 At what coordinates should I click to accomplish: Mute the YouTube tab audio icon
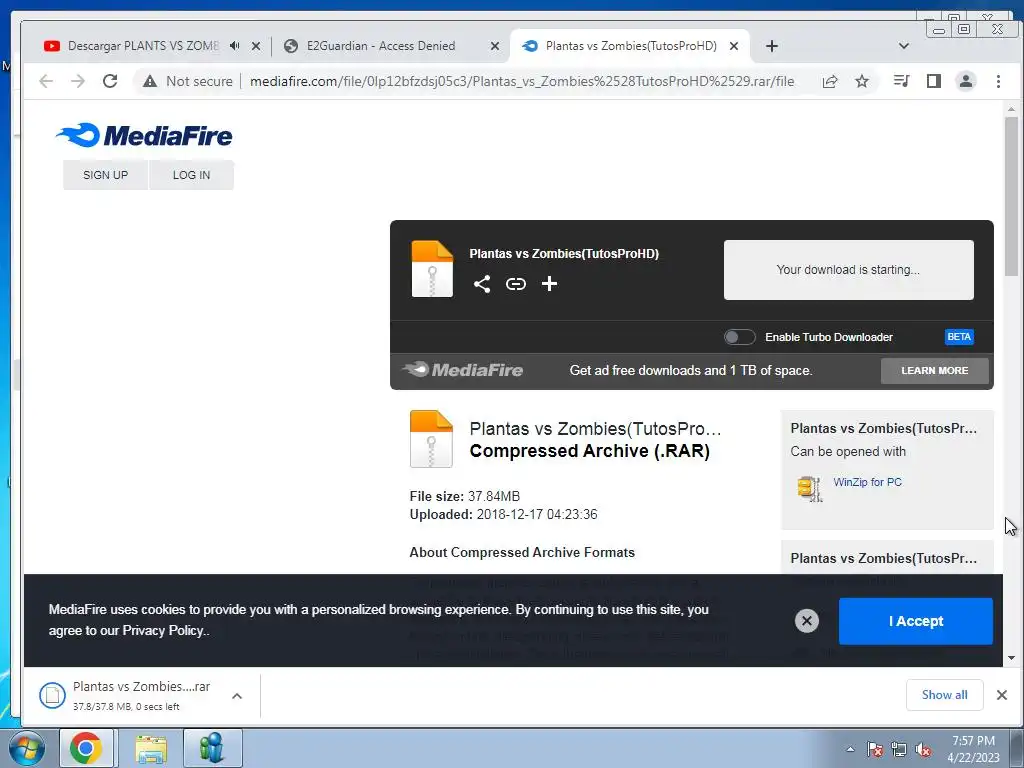coord(234,46)
